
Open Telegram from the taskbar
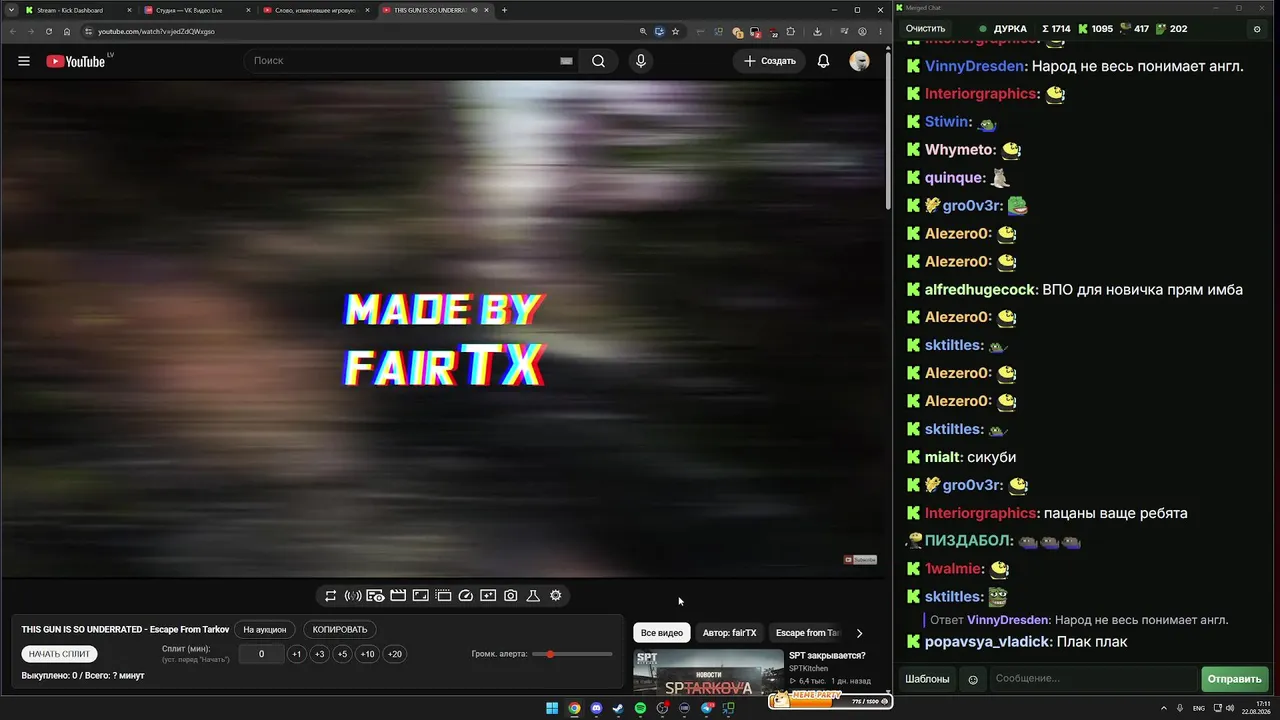[707, 709]
